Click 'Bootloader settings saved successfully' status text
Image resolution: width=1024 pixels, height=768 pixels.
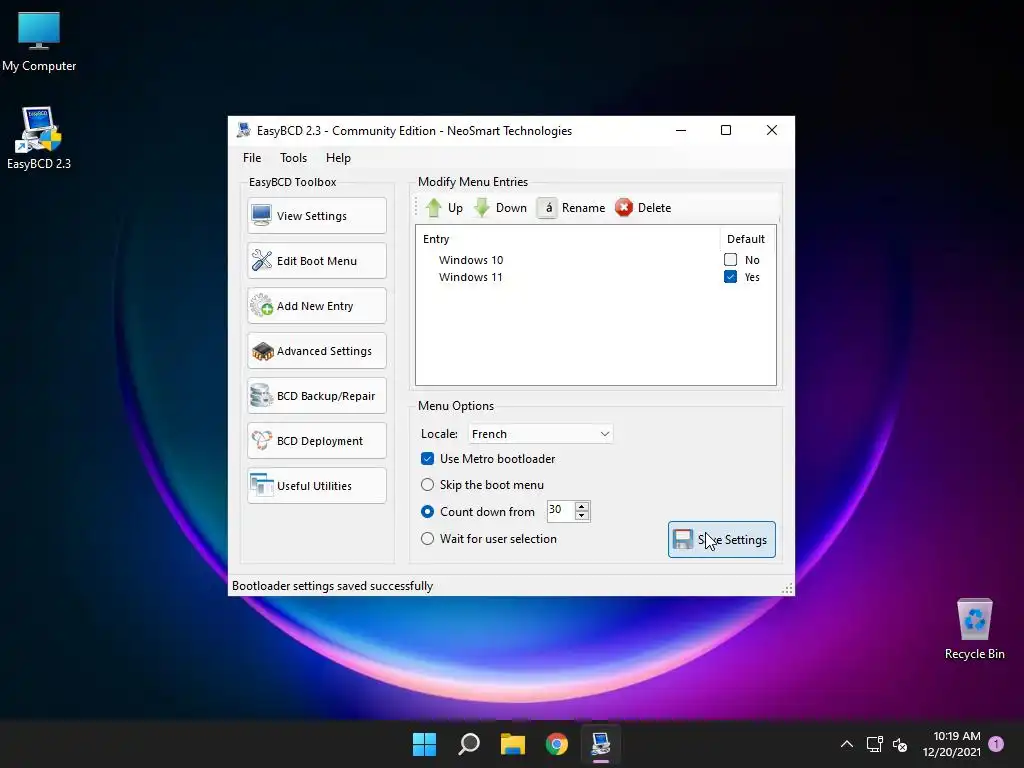[x=332, y=586]
